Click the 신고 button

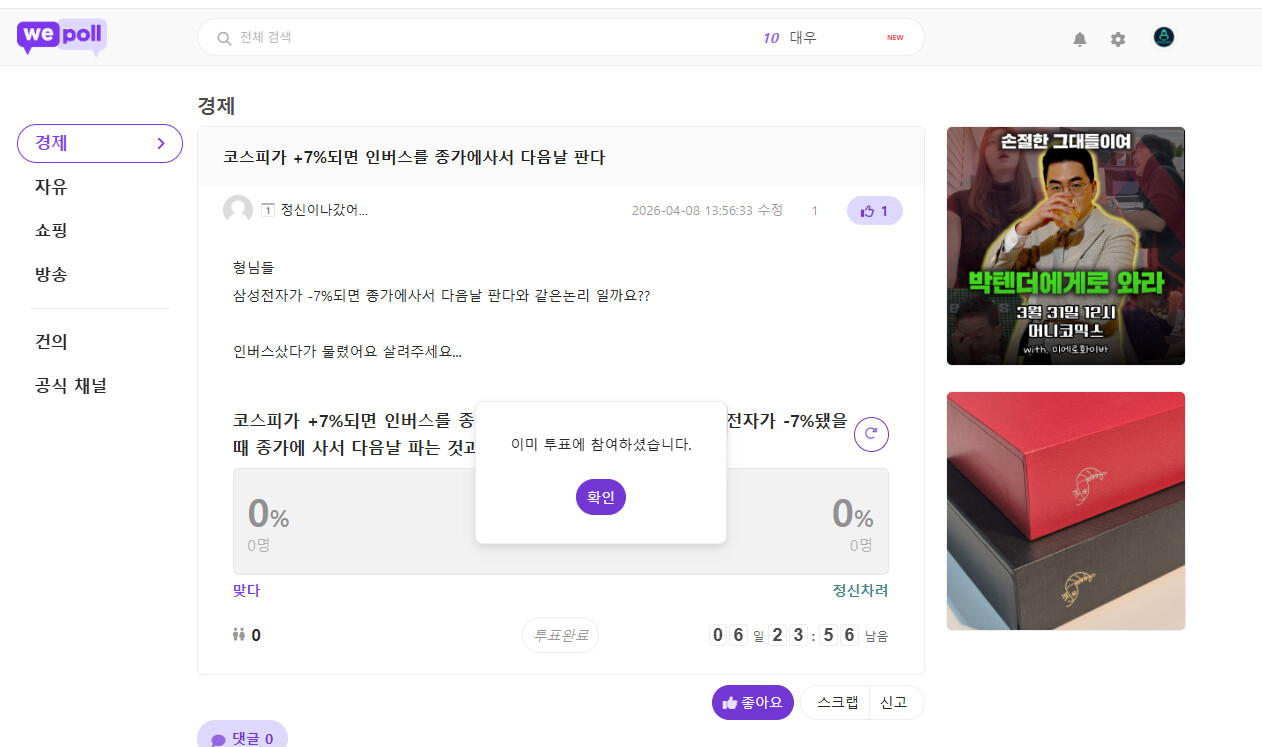click(x=894, y=702)
